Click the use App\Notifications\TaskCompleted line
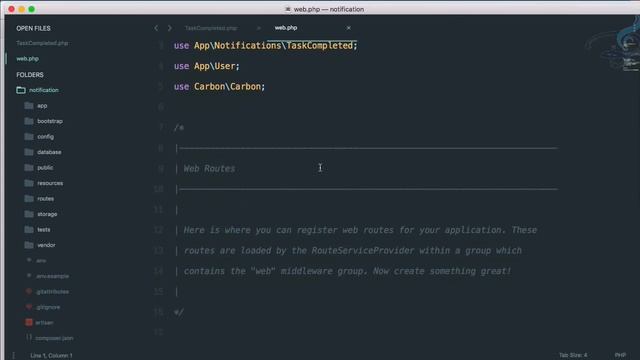The image size is (640, 360). click(265, 46)
